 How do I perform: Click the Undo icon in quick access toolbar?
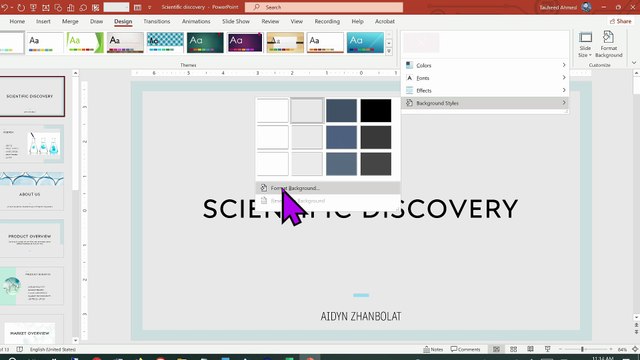pyautogui.click(x=4, y=7)
